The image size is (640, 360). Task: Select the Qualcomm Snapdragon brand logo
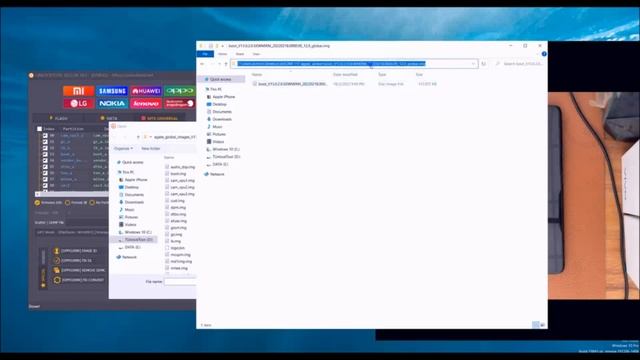179,104
